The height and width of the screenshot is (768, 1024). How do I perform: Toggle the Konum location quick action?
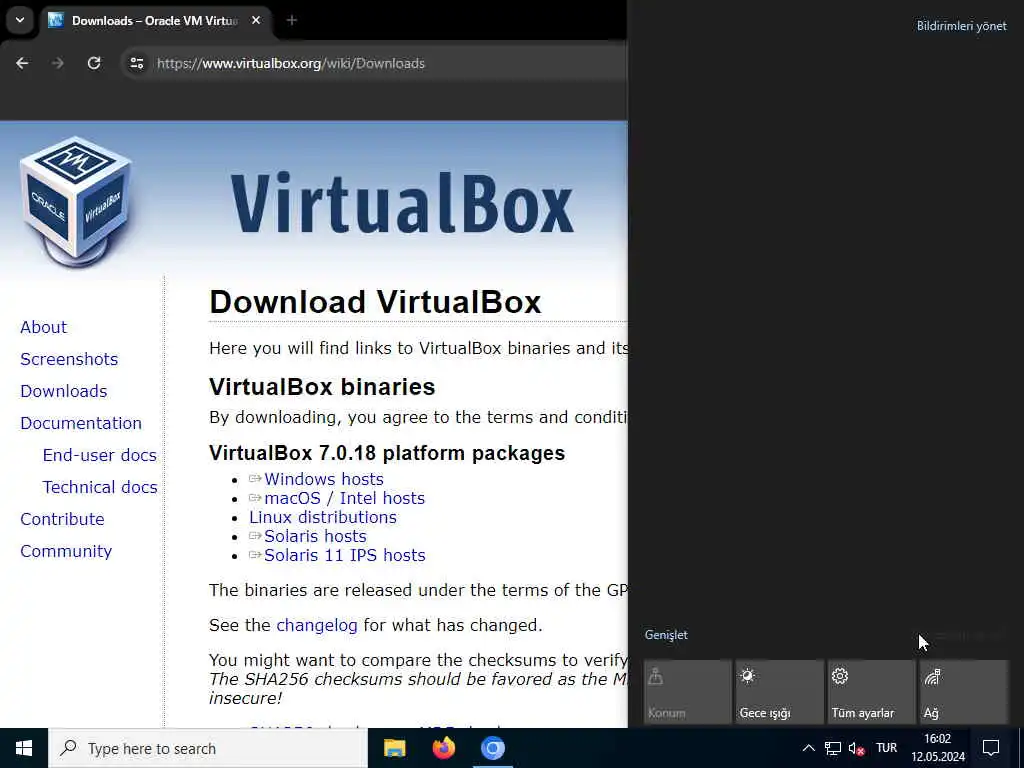pos(688,692)
